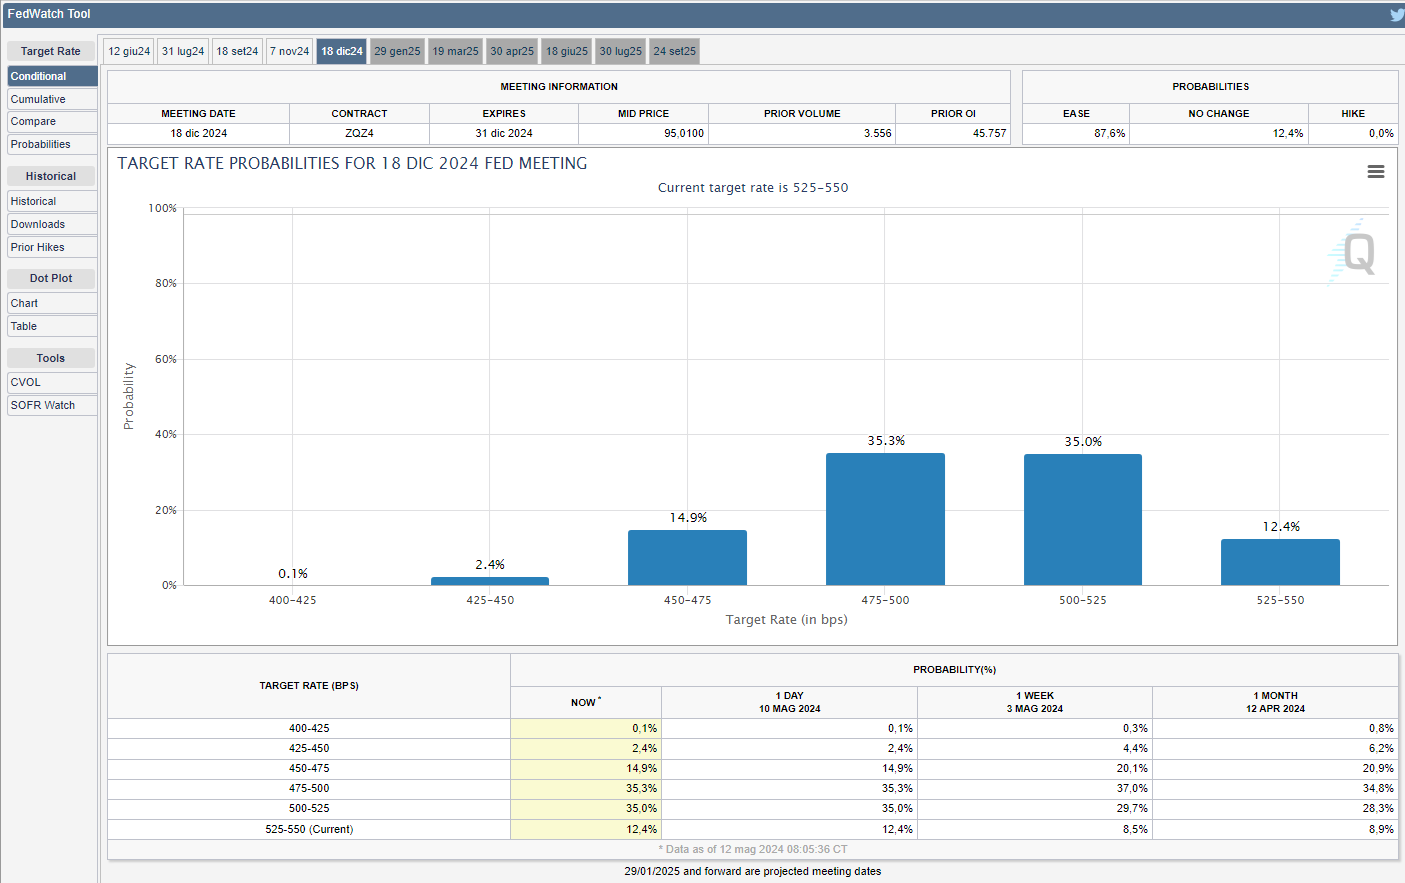Open the chart hamburger menu

[1376, 172]
